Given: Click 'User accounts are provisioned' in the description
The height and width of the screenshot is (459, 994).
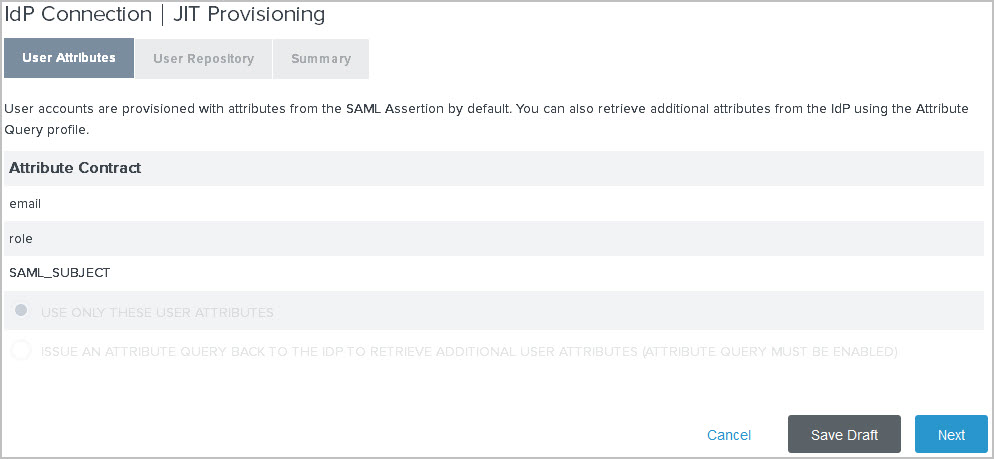Looking at the screenshot, I should click(x=98, y=109).
